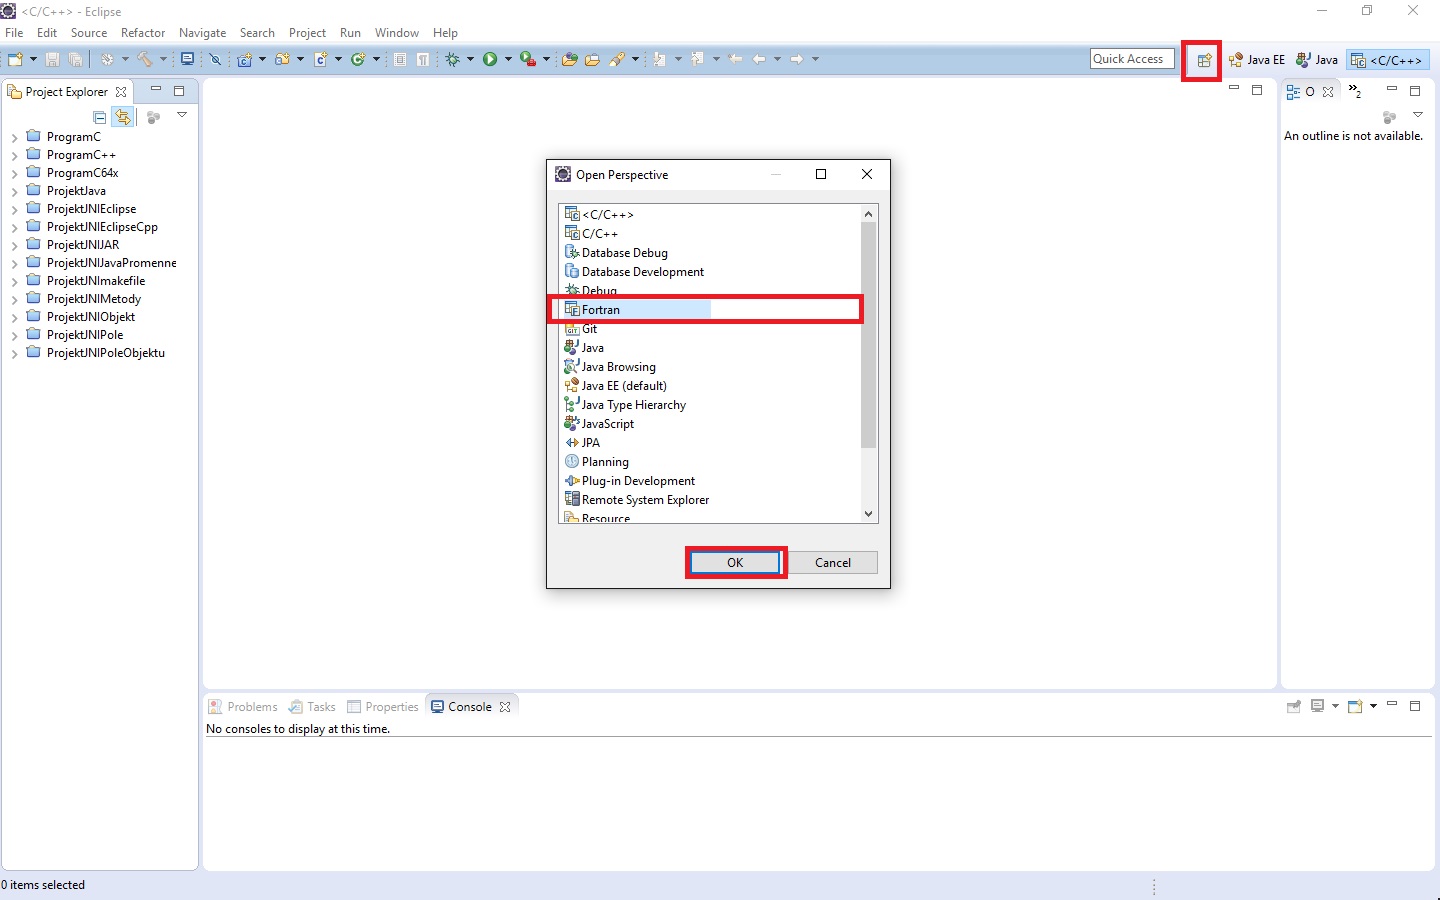The image size is (1440, 900).
Task: Open the Window menu
Action: pos(397,33)
